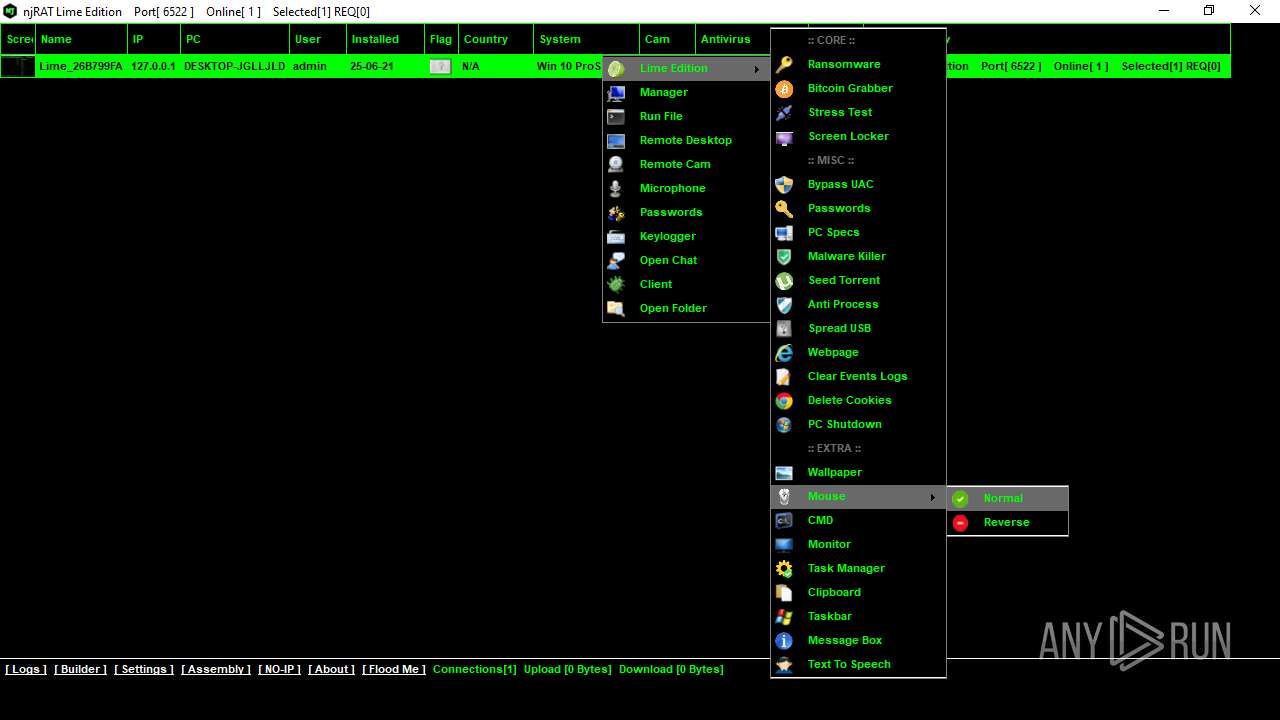Screen dimensions: 1280x720
Task: Click the Malware Killer shield icon
Action: coord(785,256)
